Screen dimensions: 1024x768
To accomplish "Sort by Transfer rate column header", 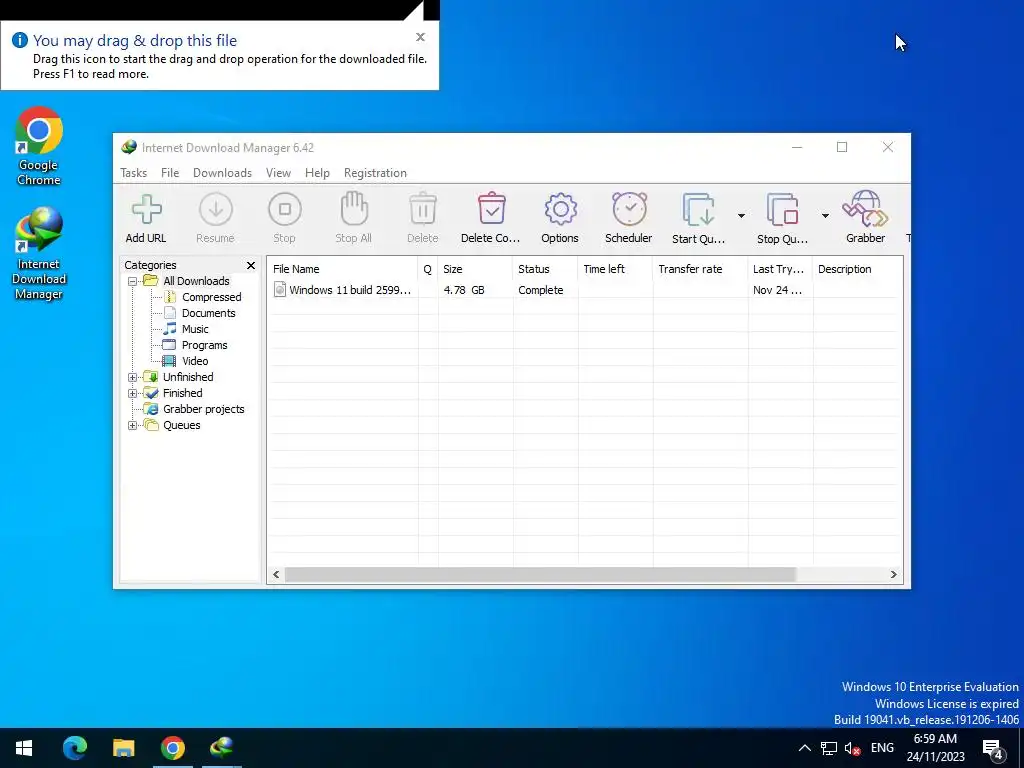I will point(700,269).
